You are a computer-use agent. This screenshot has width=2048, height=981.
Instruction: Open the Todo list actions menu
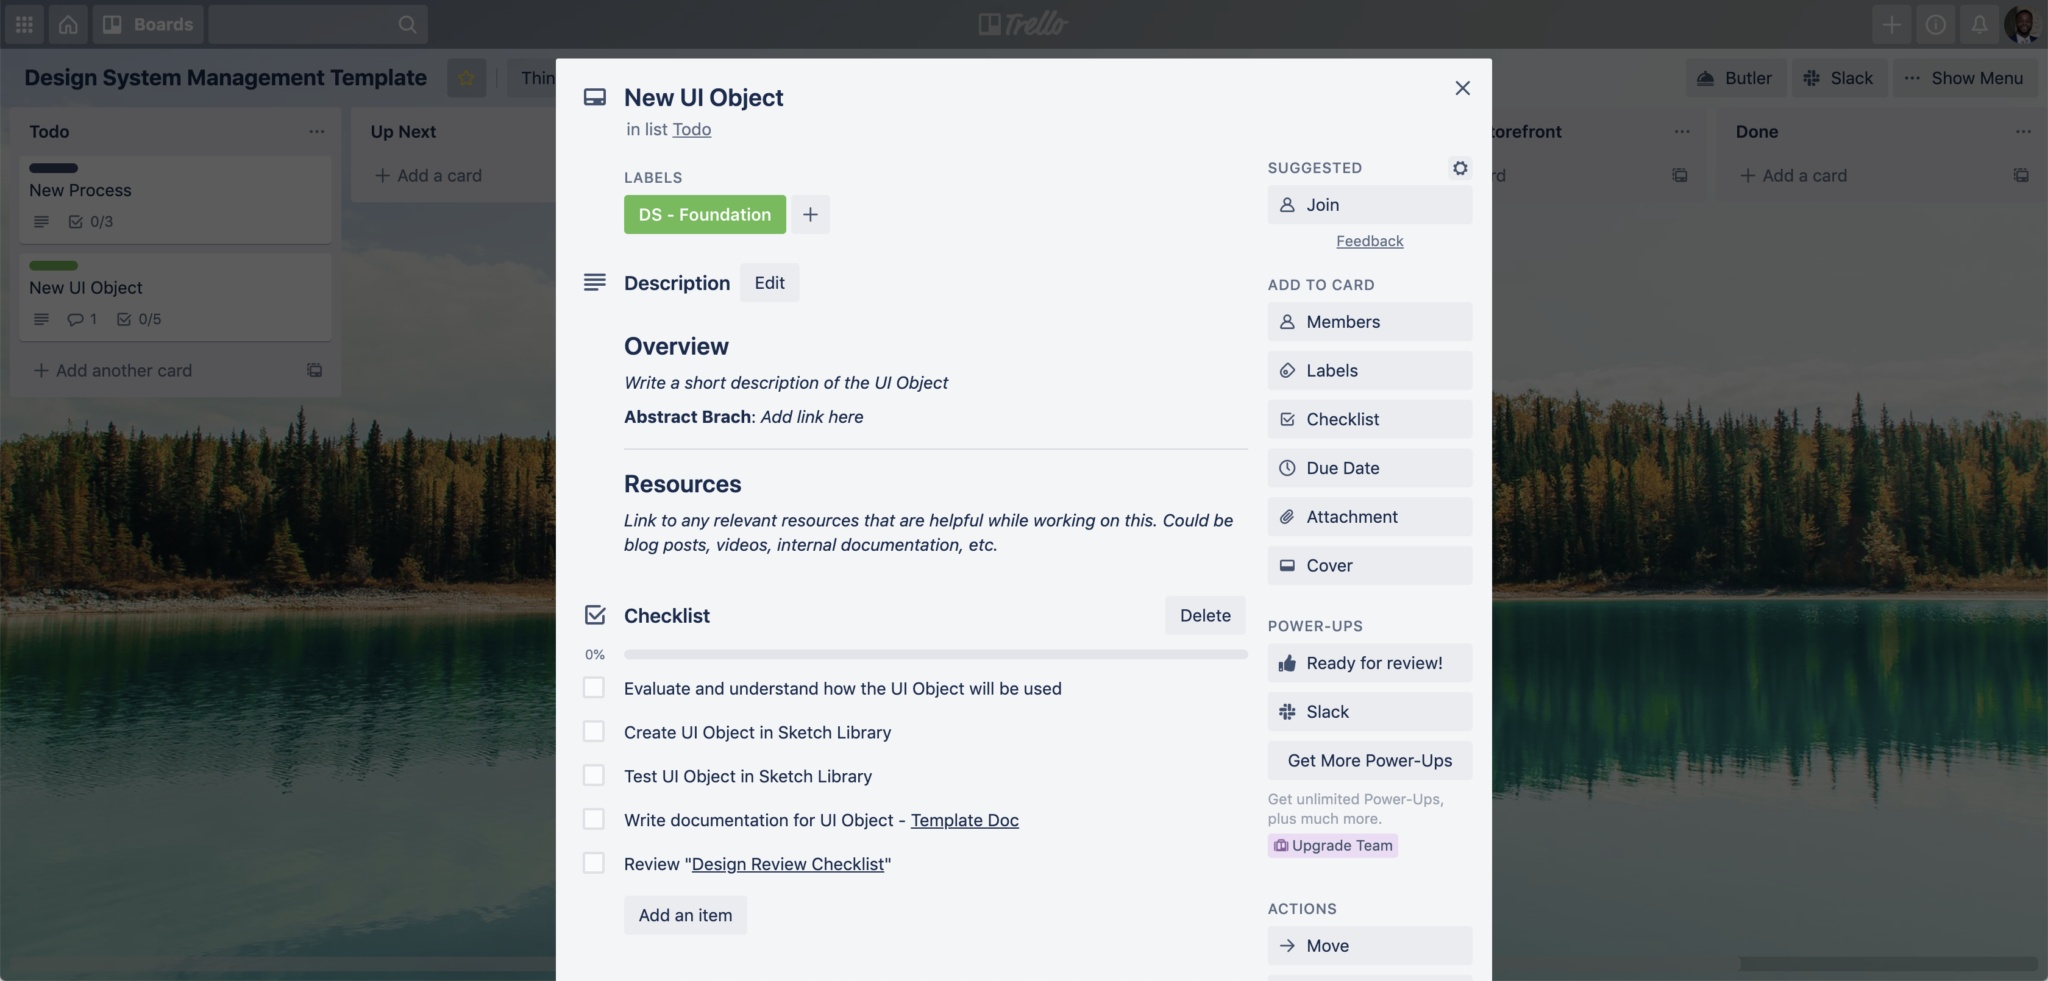coord(318,131)
